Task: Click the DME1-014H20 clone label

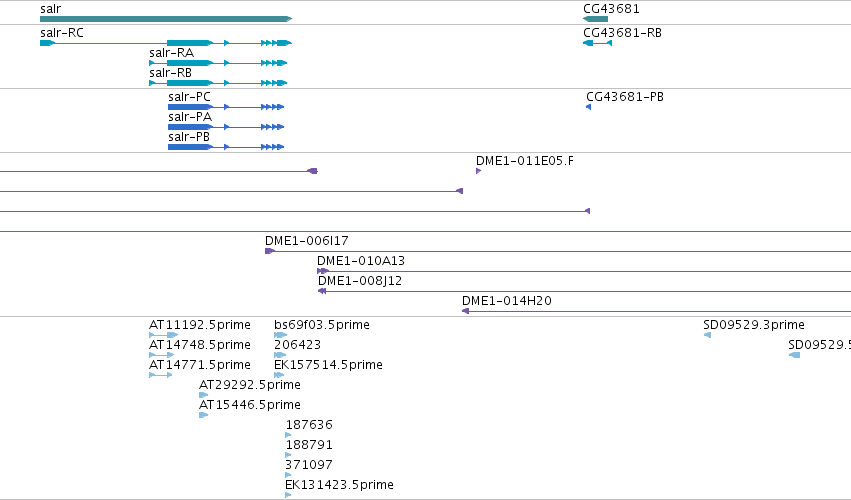Action: click(x=507, y=301)
